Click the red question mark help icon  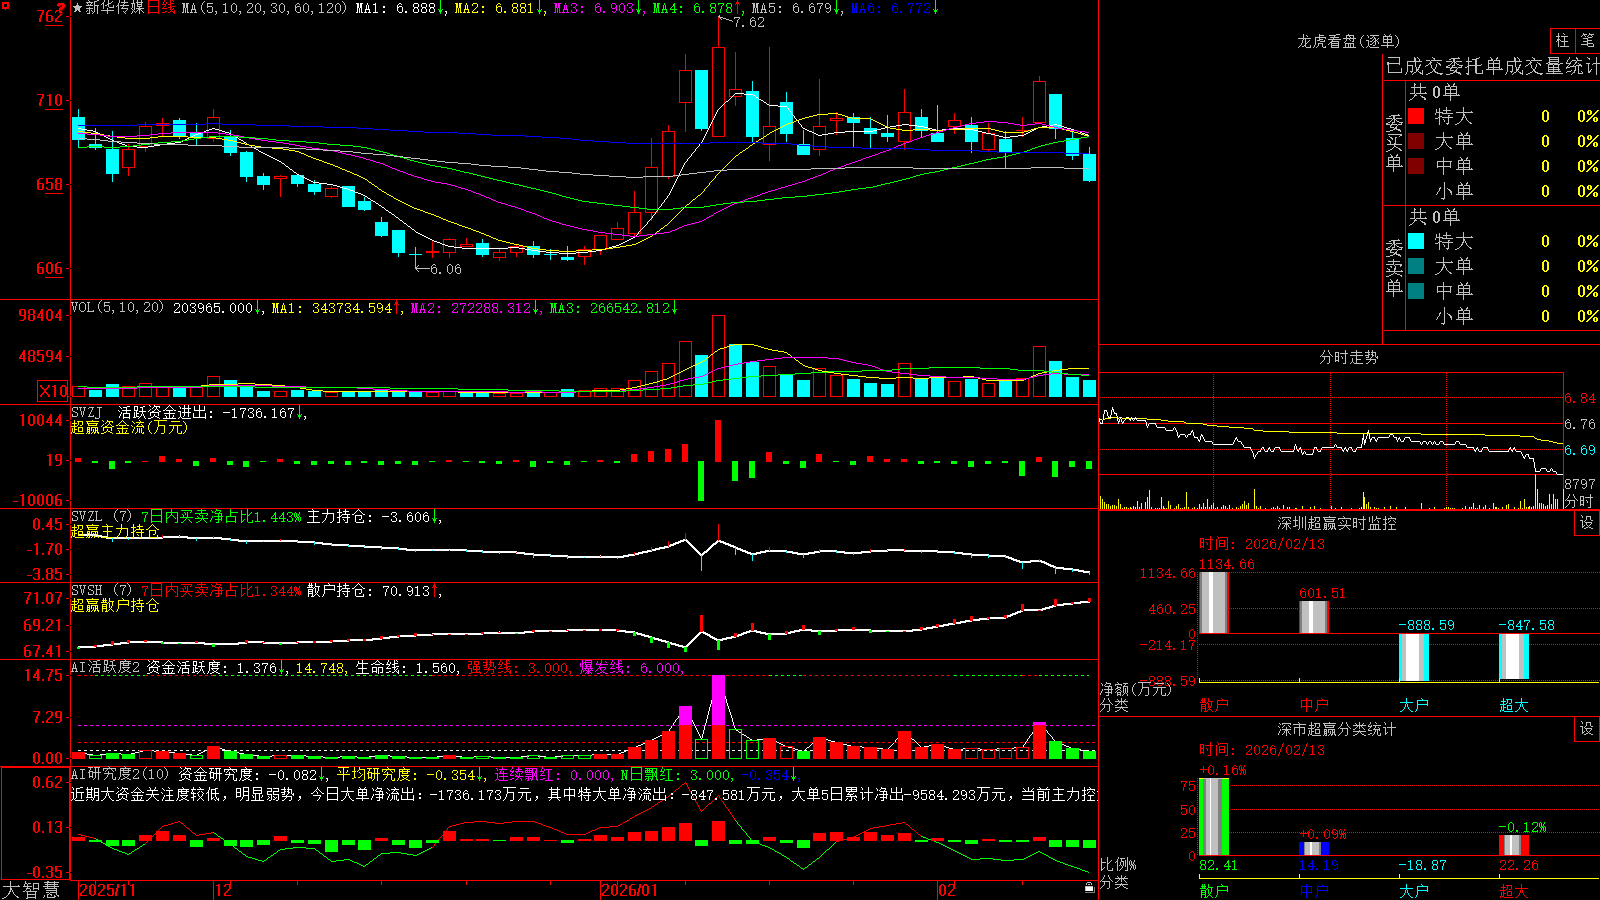(x=61, y=8)
